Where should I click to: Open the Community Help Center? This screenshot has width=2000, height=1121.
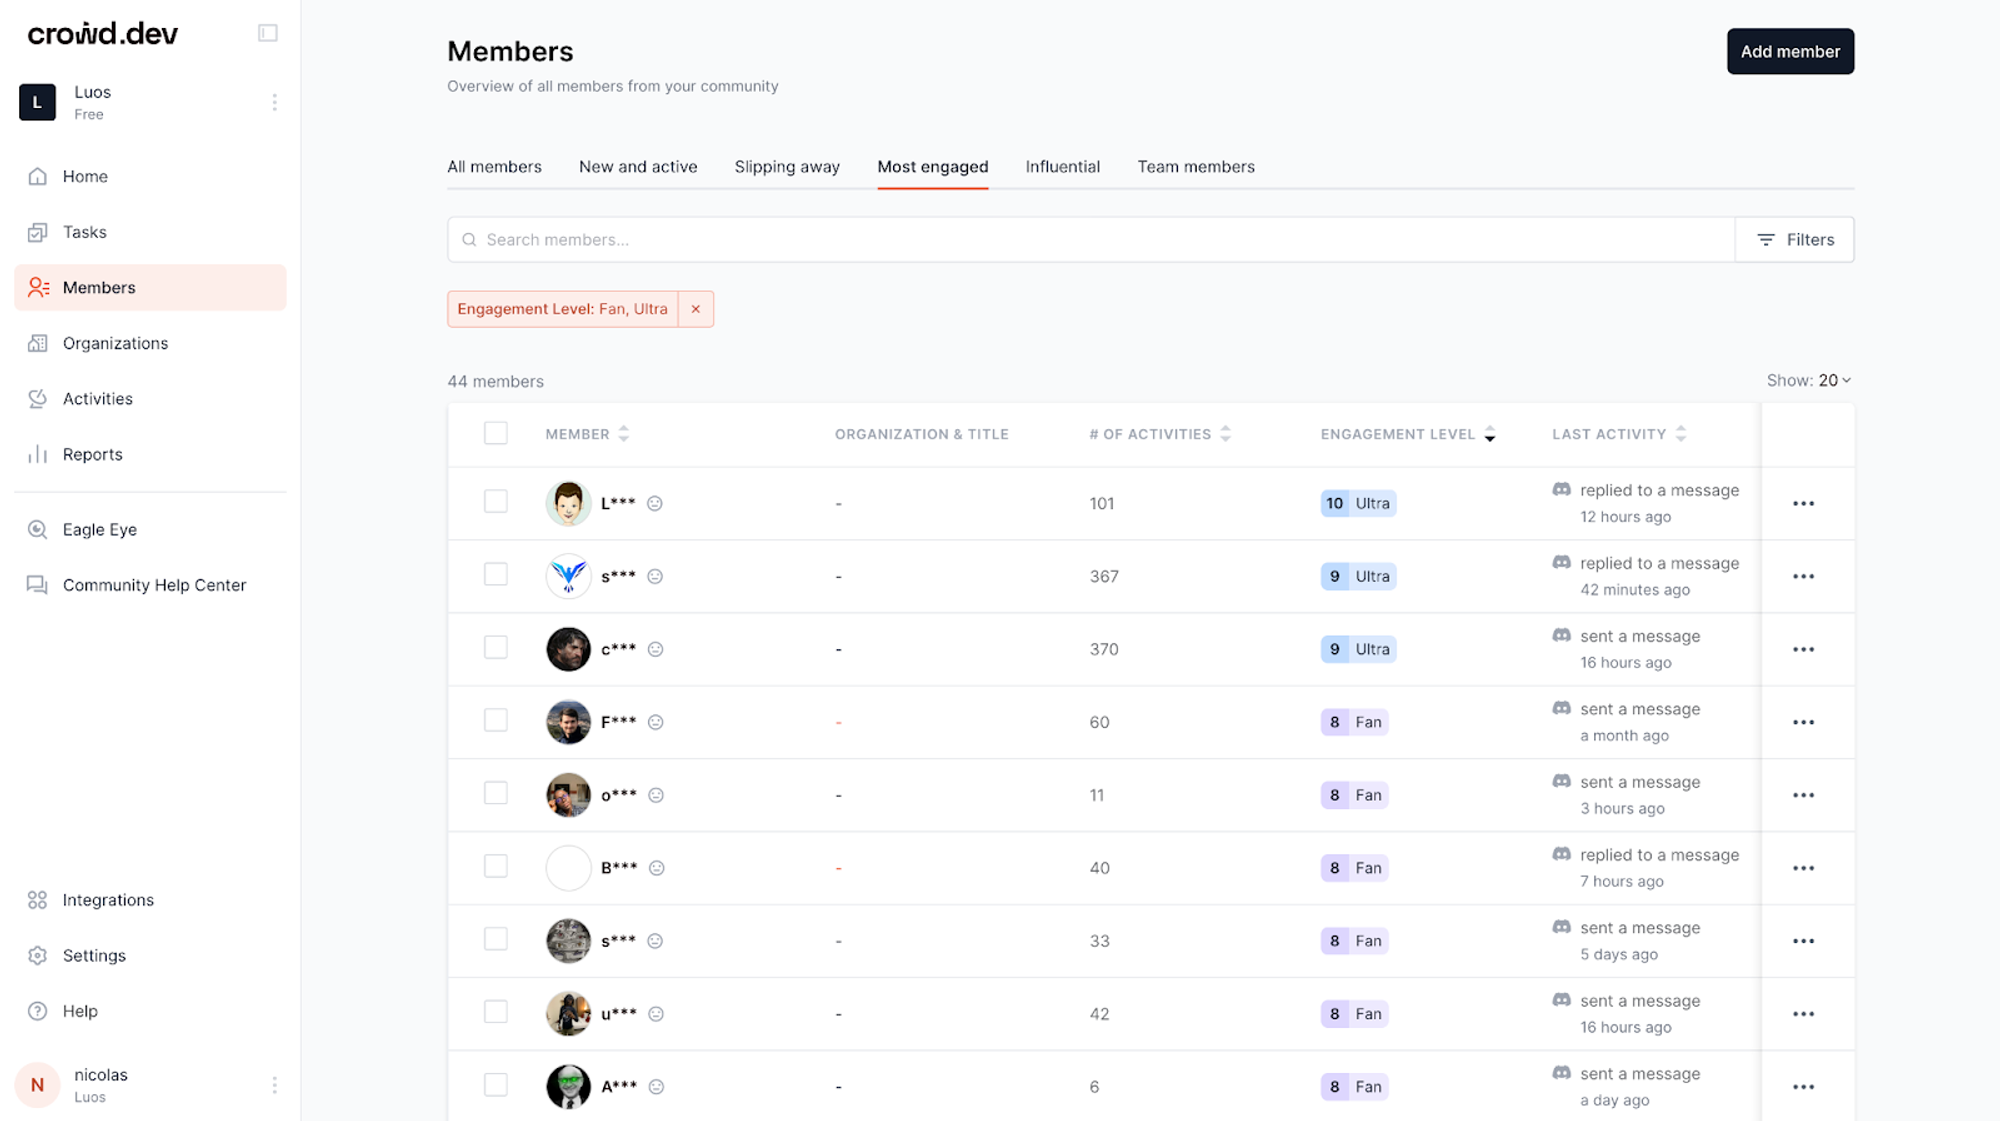point(153,585)
